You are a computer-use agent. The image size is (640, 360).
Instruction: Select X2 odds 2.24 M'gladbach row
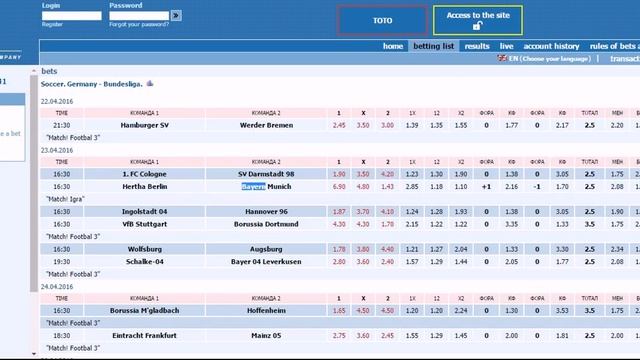point(461,311)
